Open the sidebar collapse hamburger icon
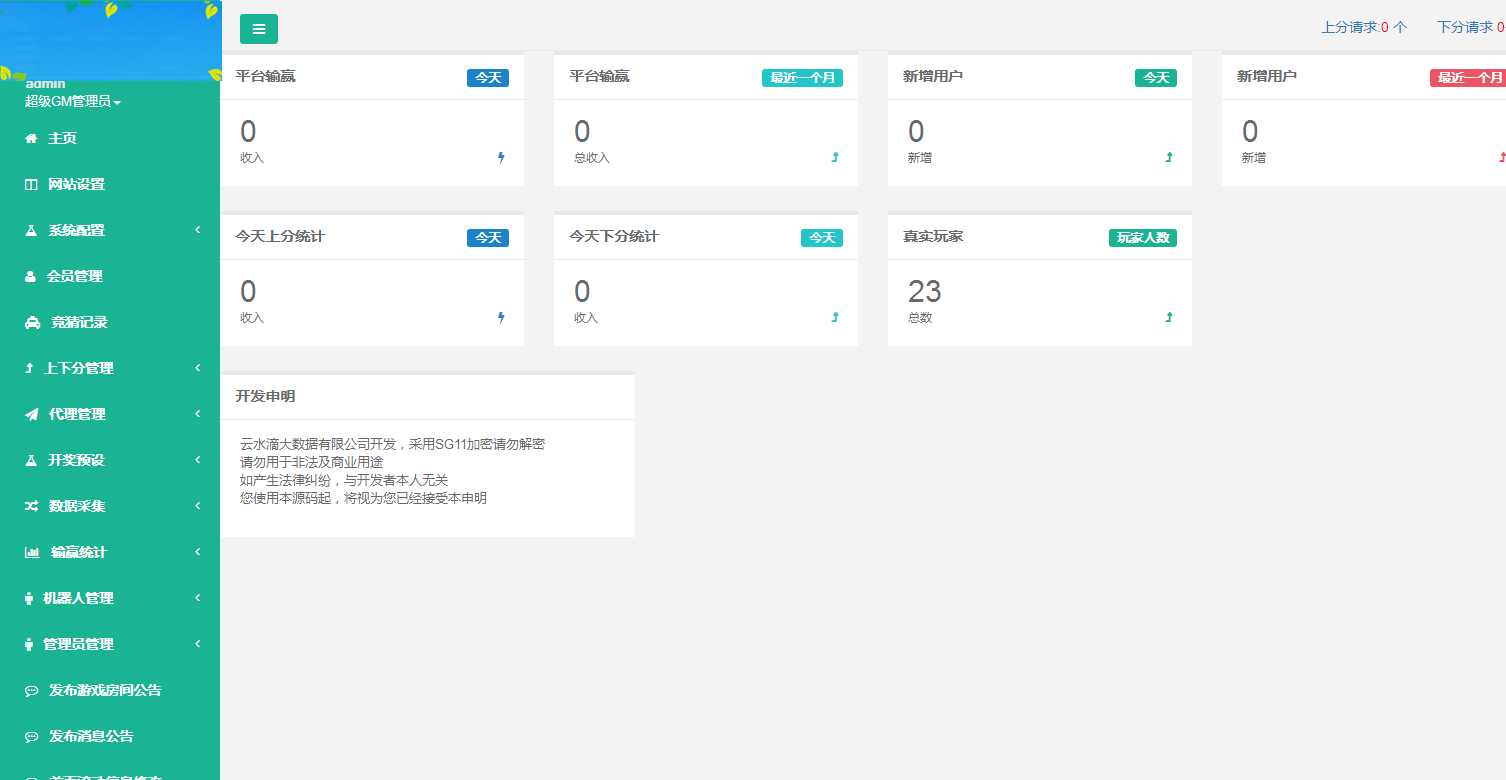1506x780 pixels. pyautogui.click(x=258, y=29)
